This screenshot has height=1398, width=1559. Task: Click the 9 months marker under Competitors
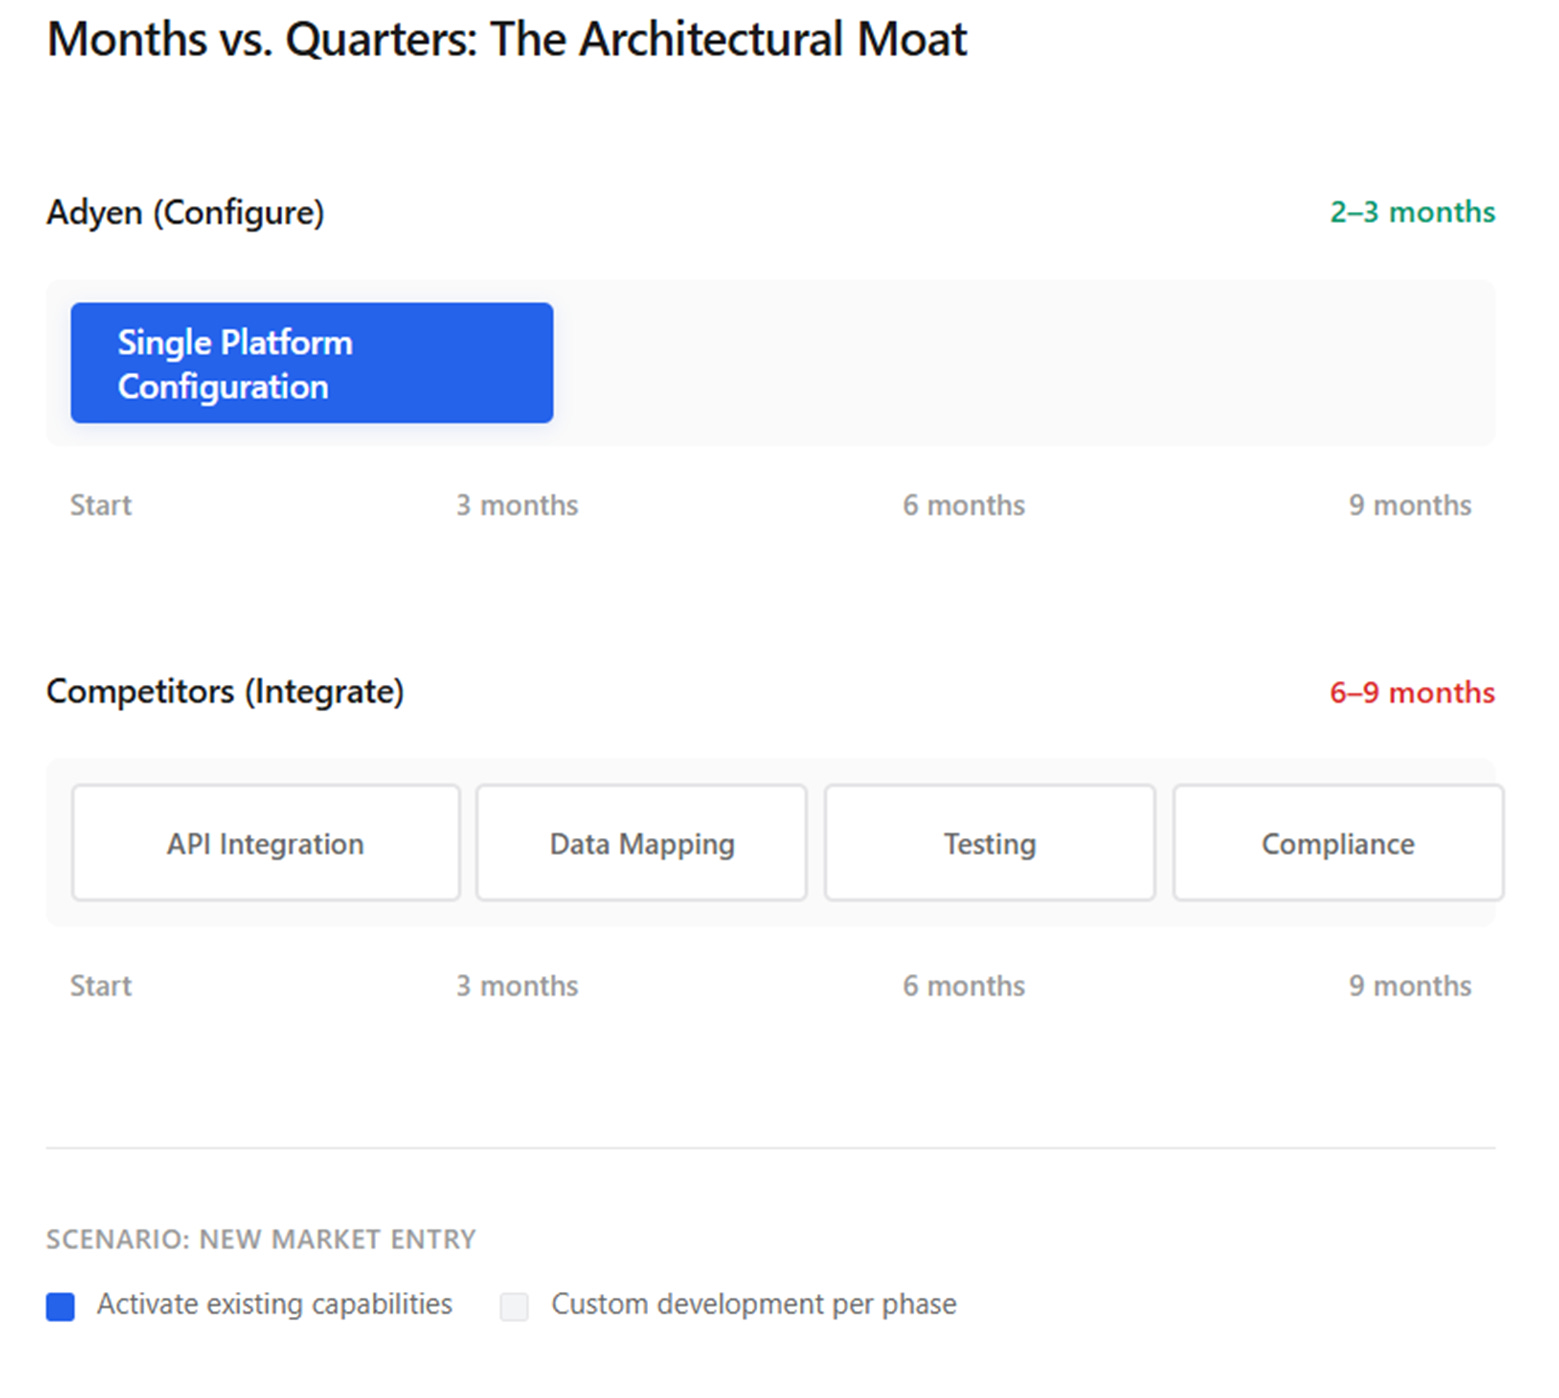coord(1409,986)
